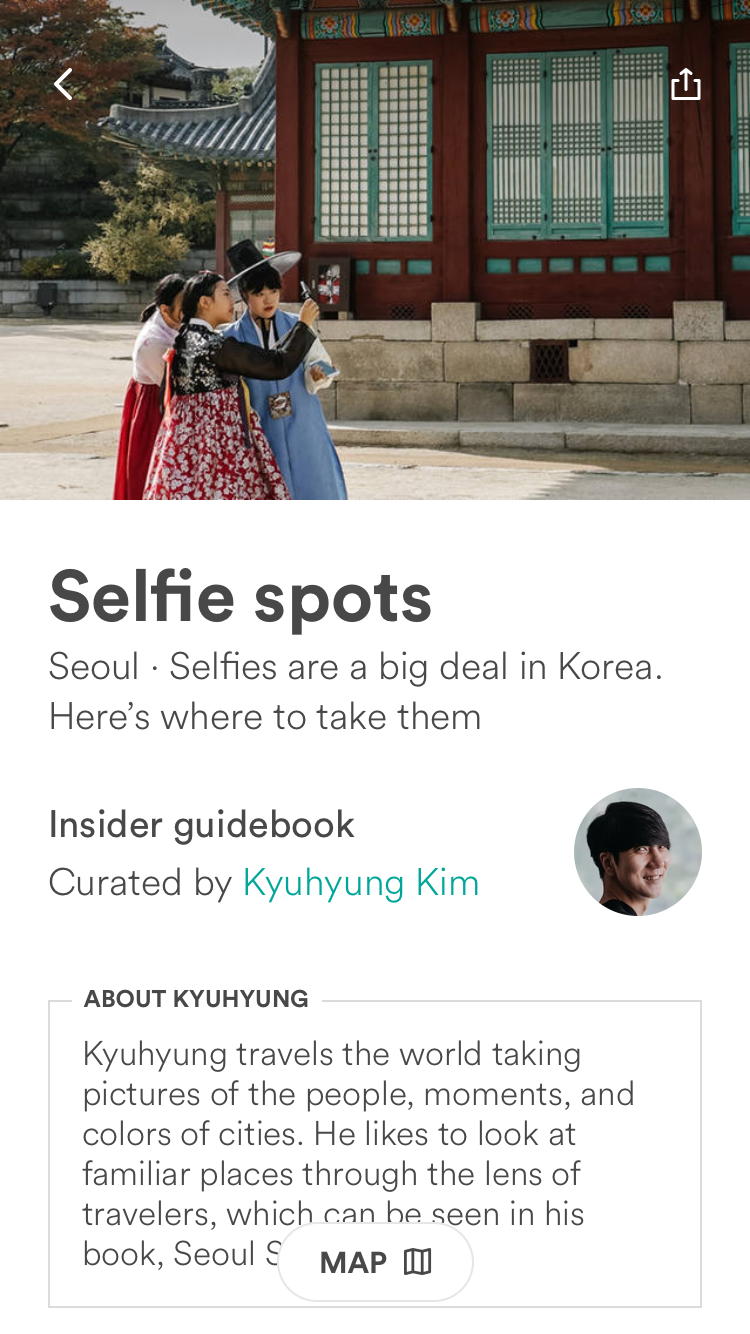Tap "Selfies are a big deal in Korea" text
The image size is (750, 1334).
pyautogui.click(x=416, y=667)
